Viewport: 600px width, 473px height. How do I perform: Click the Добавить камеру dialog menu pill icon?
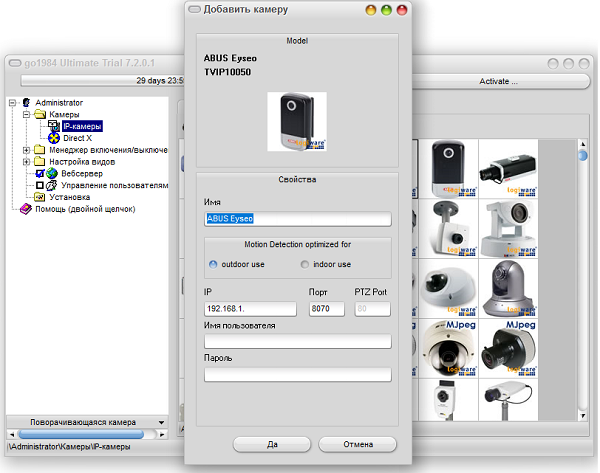coord(194,9)
